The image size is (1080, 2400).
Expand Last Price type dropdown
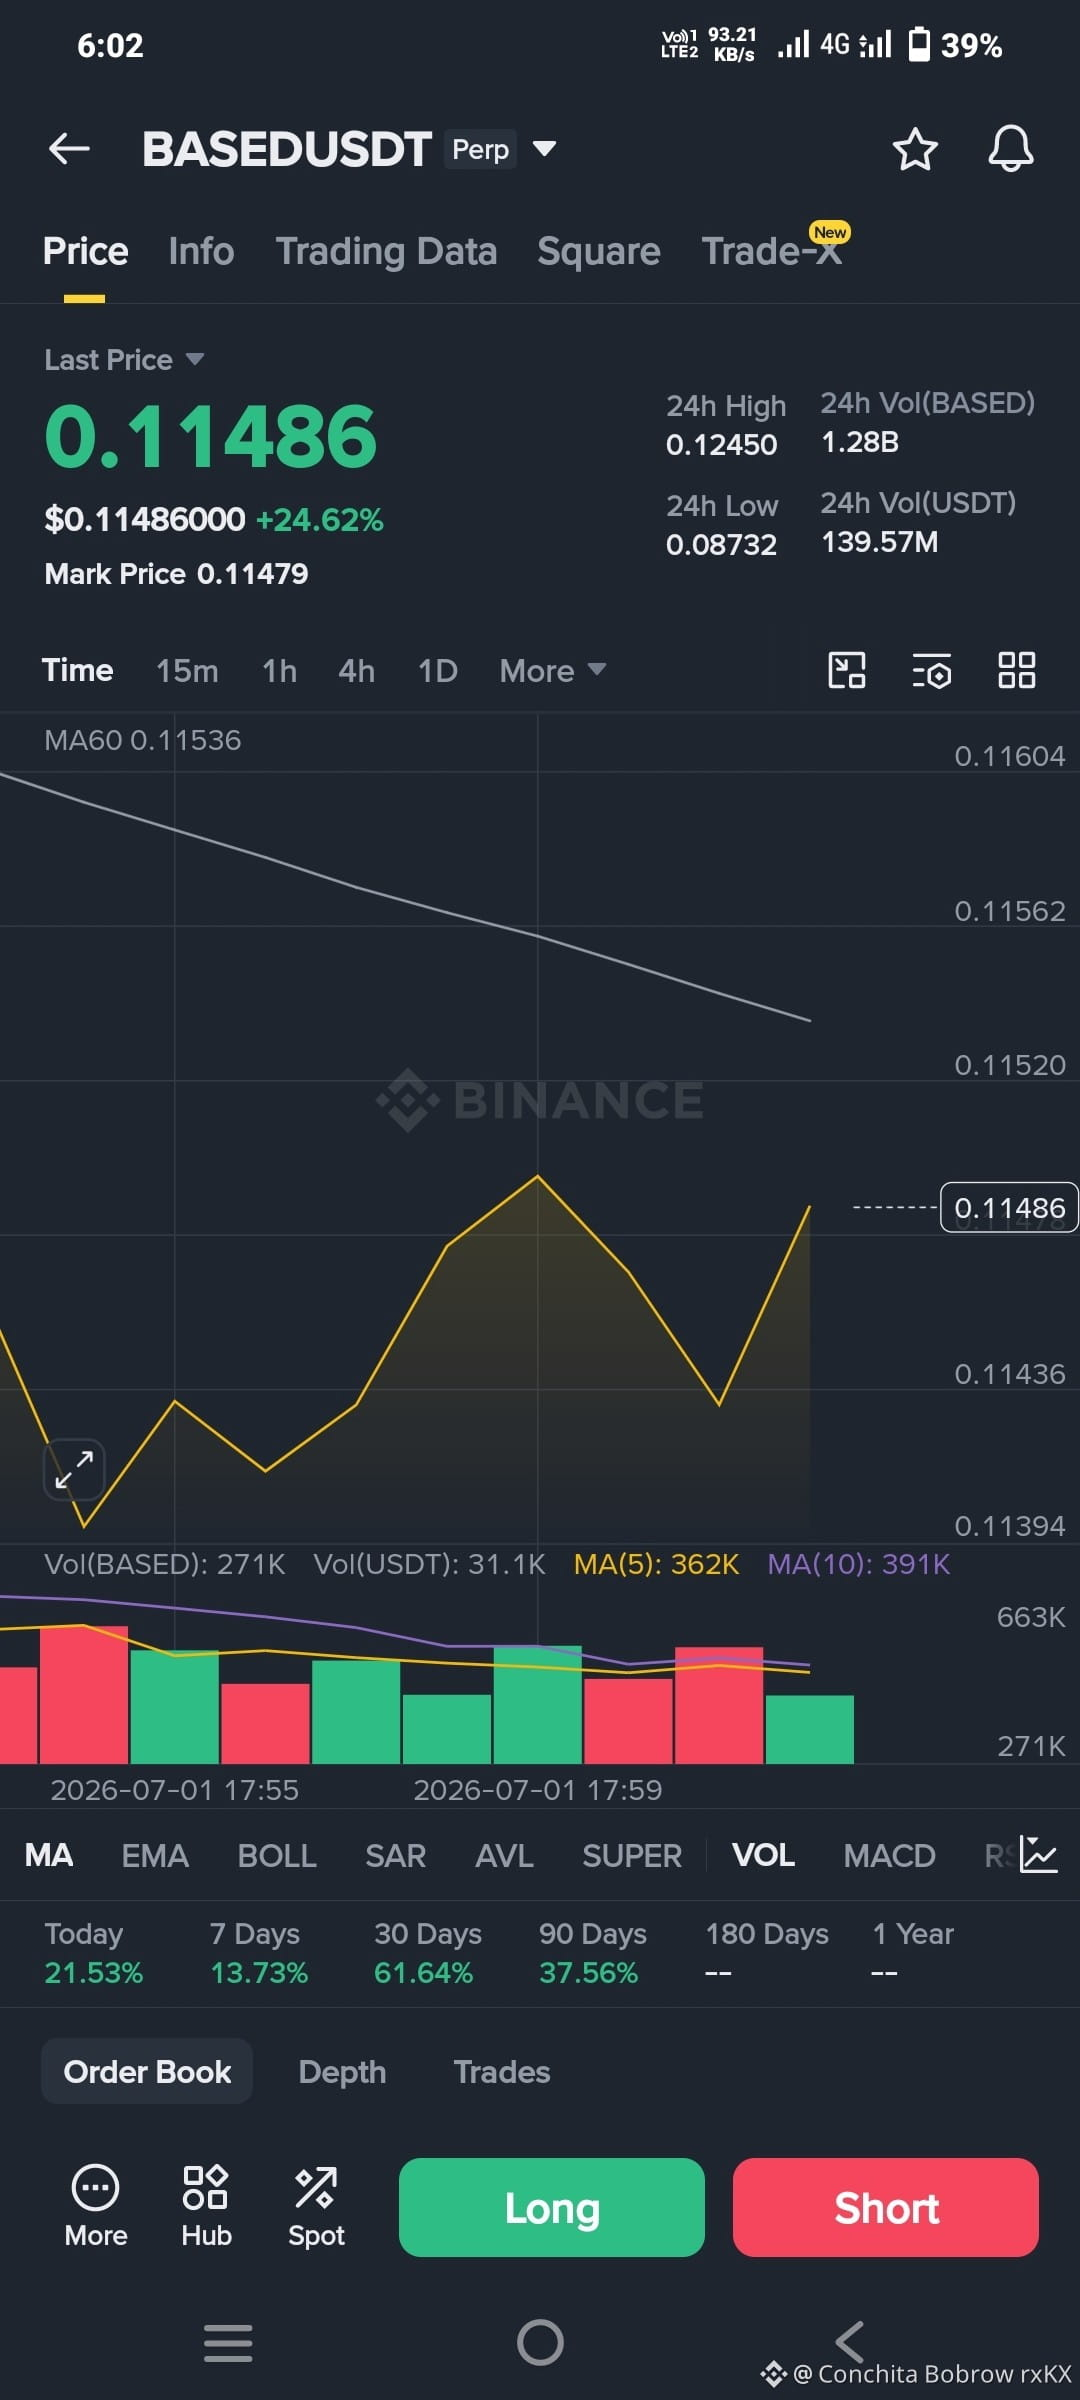click(x=195, y=359)
